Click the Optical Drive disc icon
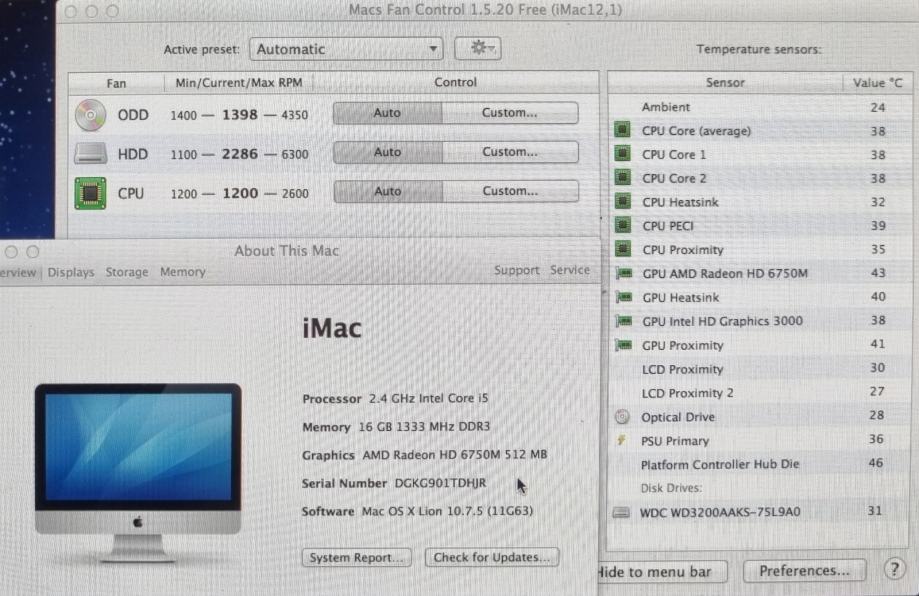 point(622,417)
